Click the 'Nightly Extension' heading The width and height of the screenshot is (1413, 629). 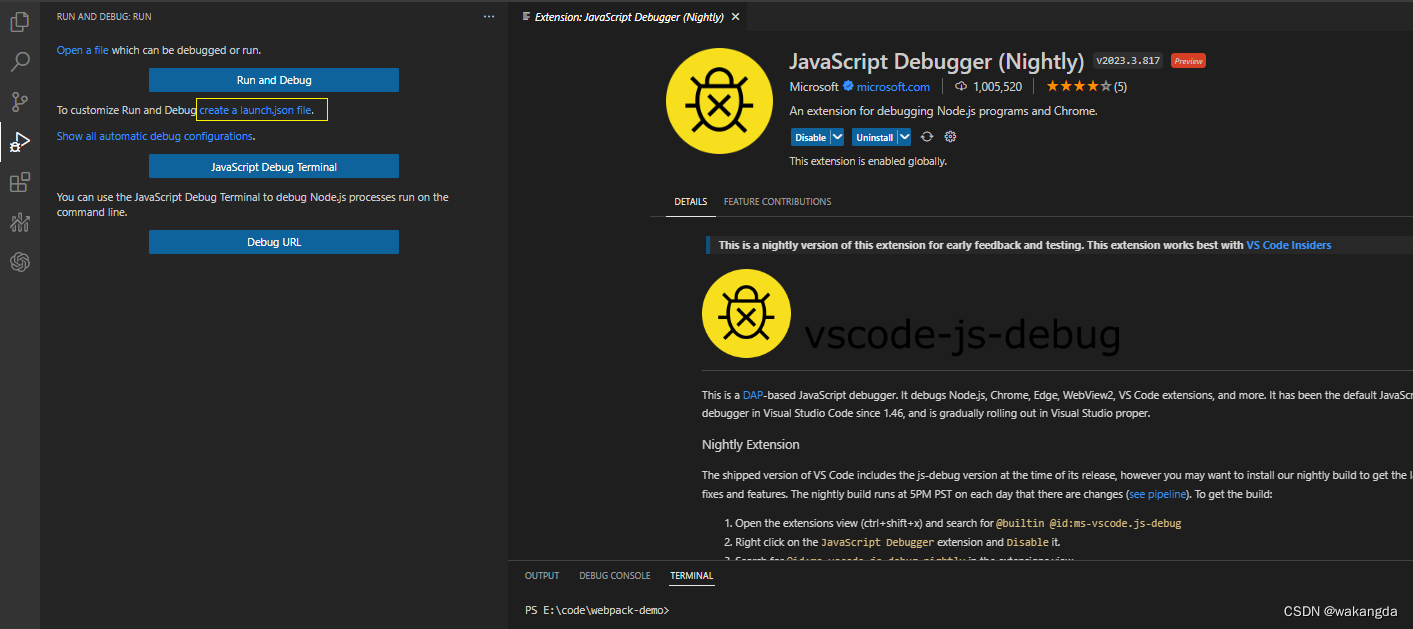point(751,444)
